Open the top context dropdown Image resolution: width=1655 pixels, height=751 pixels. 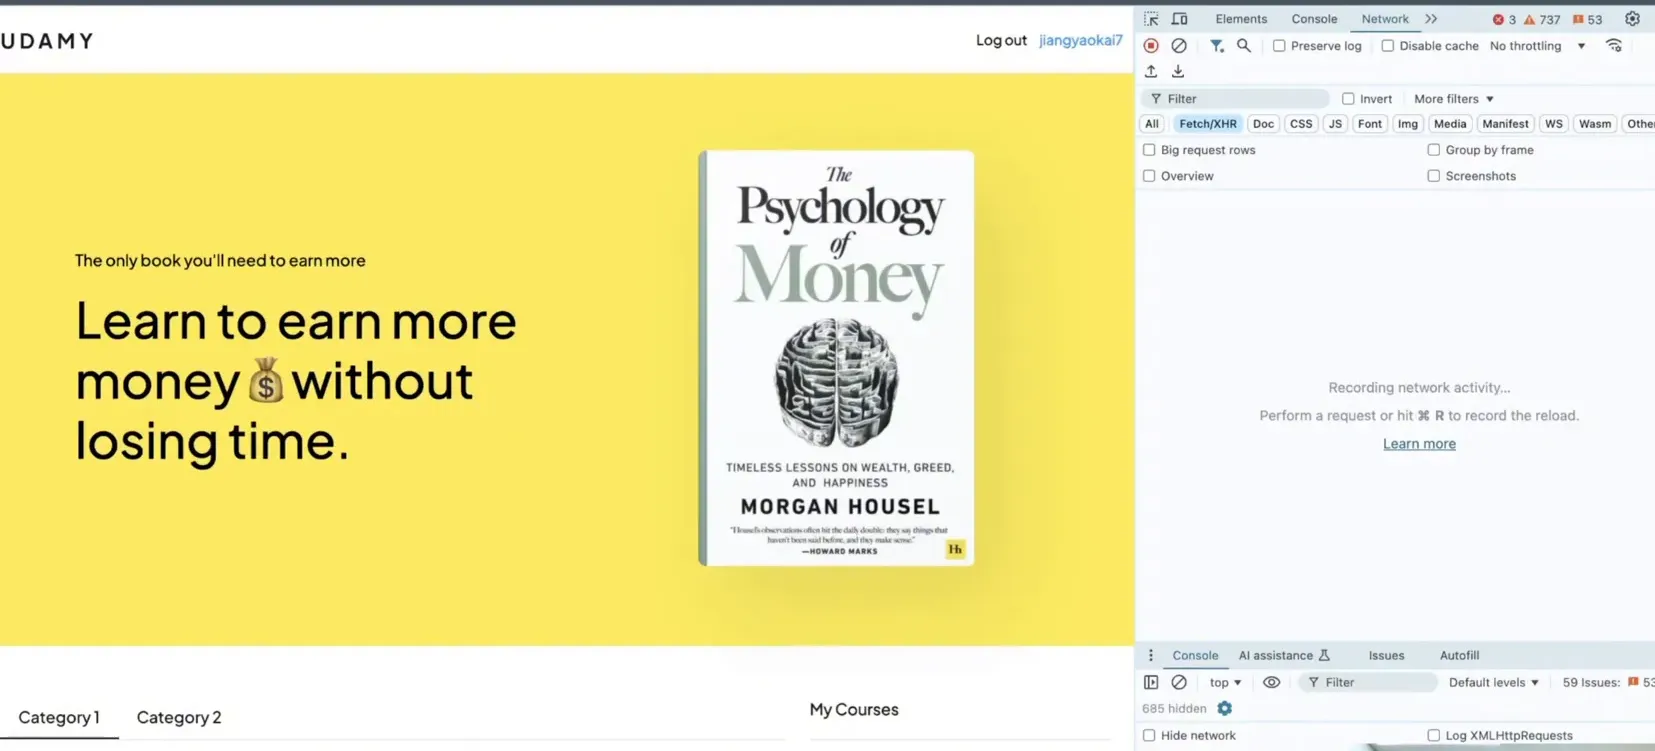pos(1225,682)
